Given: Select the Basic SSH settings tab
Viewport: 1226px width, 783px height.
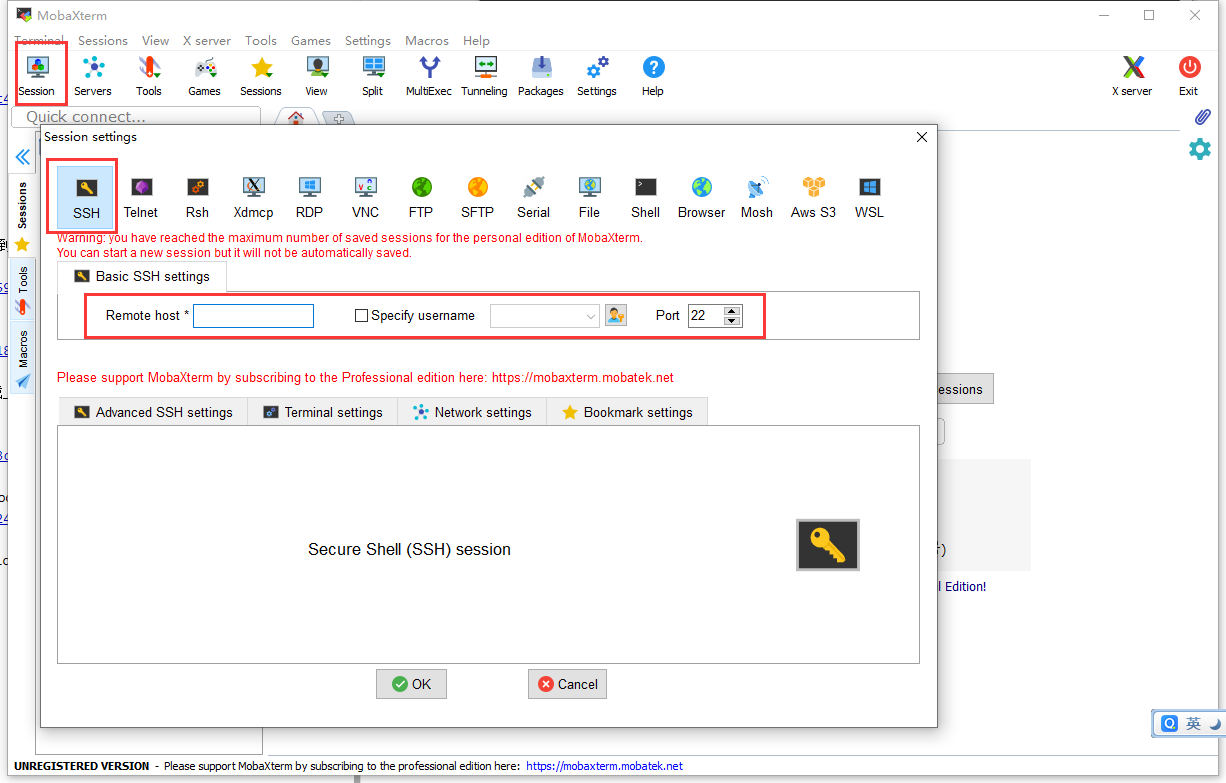Looking at the screenshot, I should click(142, 276).
